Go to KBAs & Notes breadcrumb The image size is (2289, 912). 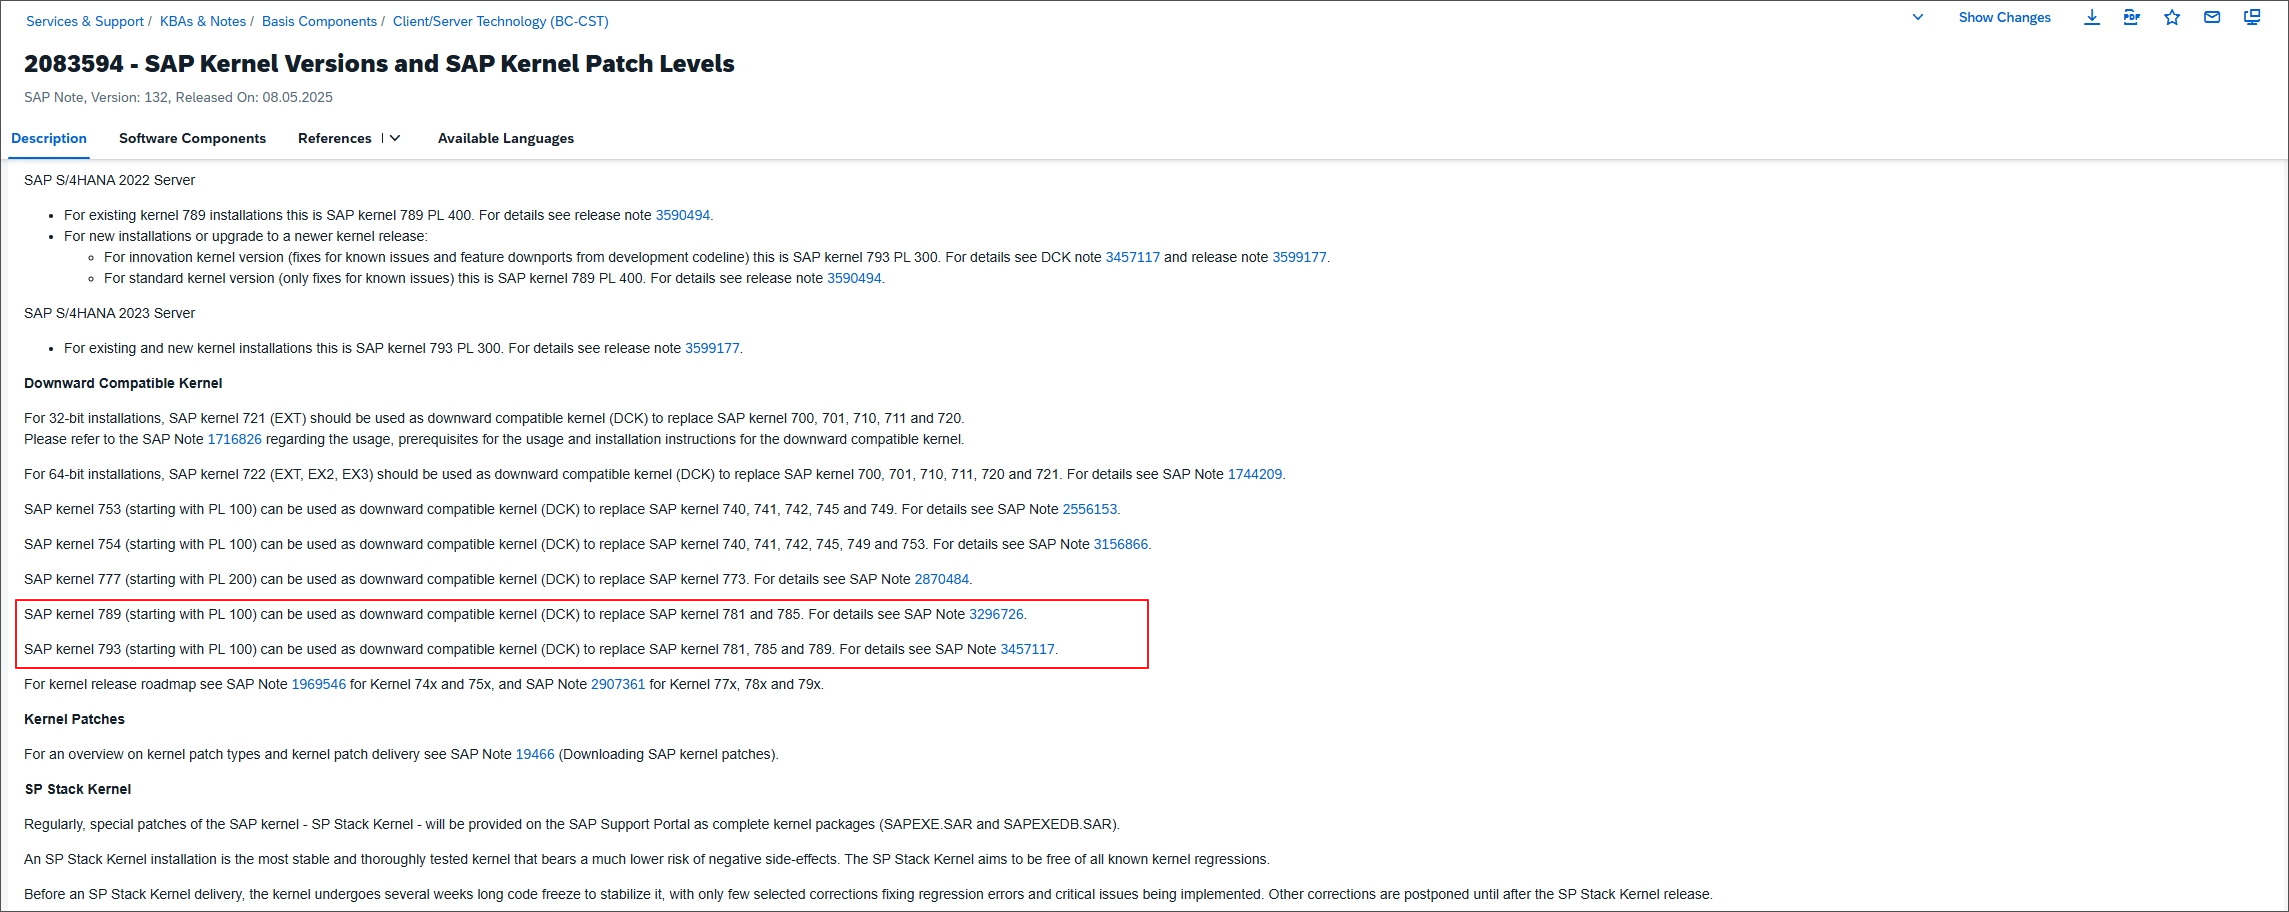[x=203, y=21]
